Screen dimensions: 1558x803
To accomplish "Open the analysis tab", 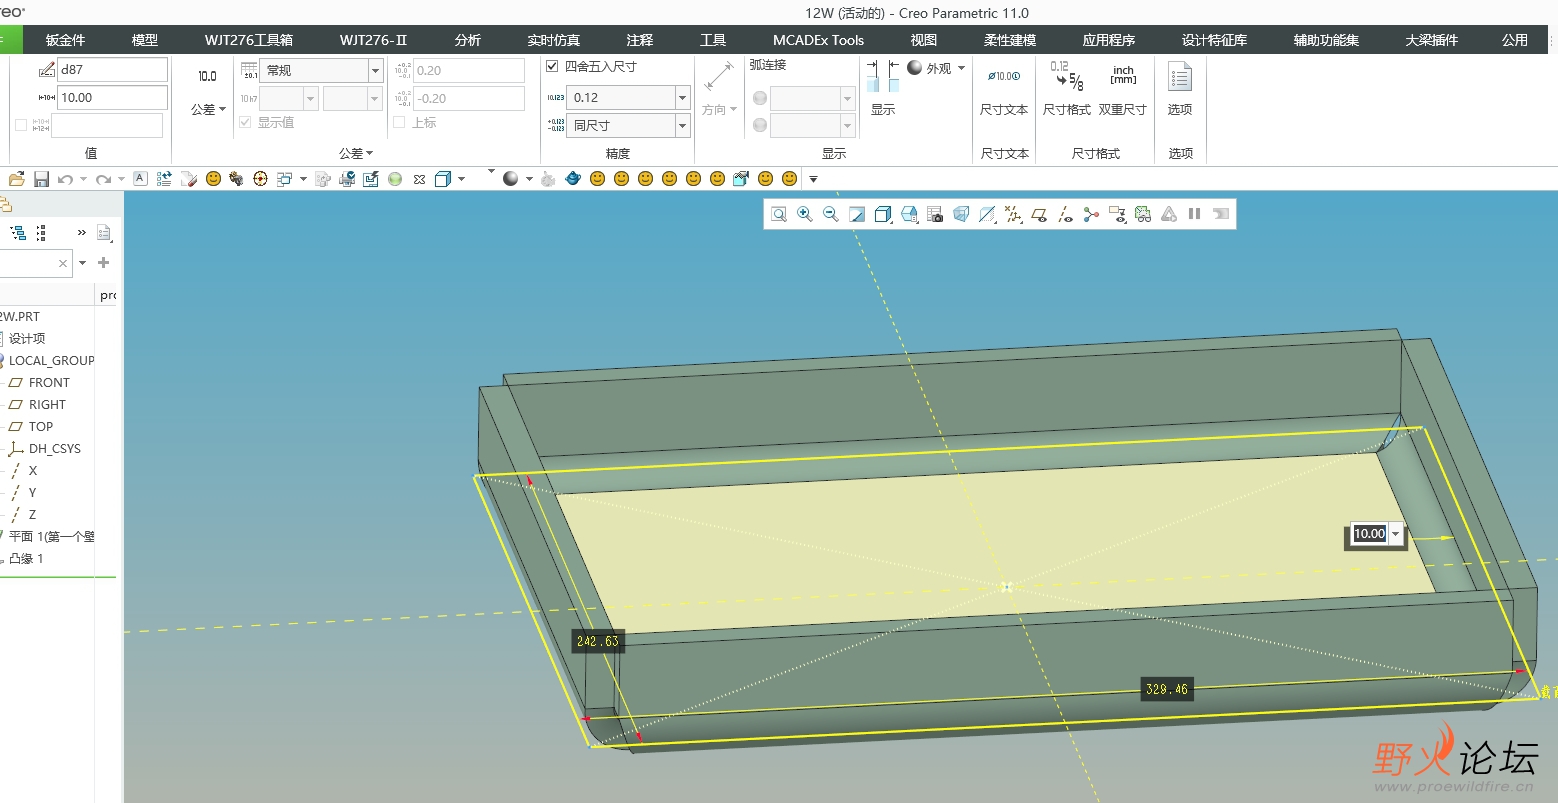I will coord(468,40).
